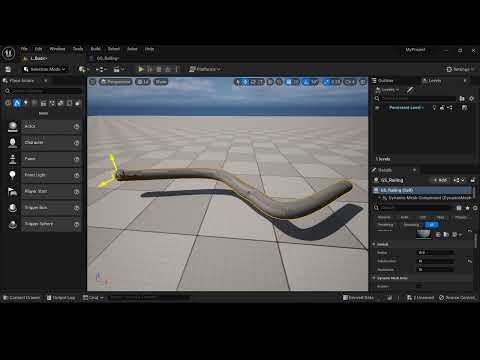Change the camera speed setting
This screenshot has height=360, width=480.
[350, 82]
